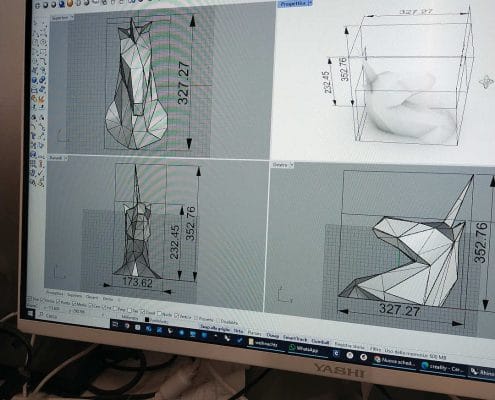Screen dimensions: 495x400
Task: Open the Superiore viewport title dropdown arrow
Action: pyautogui.click(x=72, y=17)
